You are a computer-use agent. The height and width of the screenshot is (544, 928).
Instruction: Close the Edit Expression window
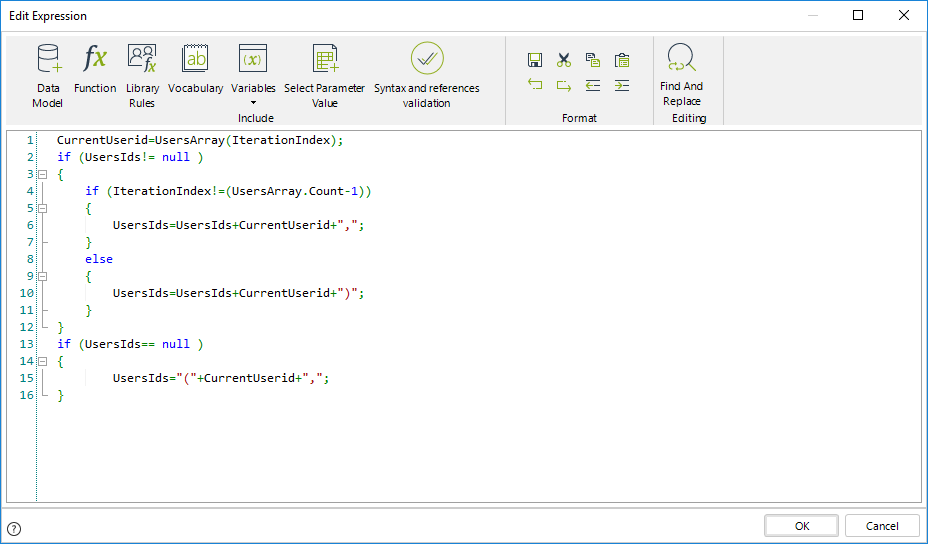point(903,15)
